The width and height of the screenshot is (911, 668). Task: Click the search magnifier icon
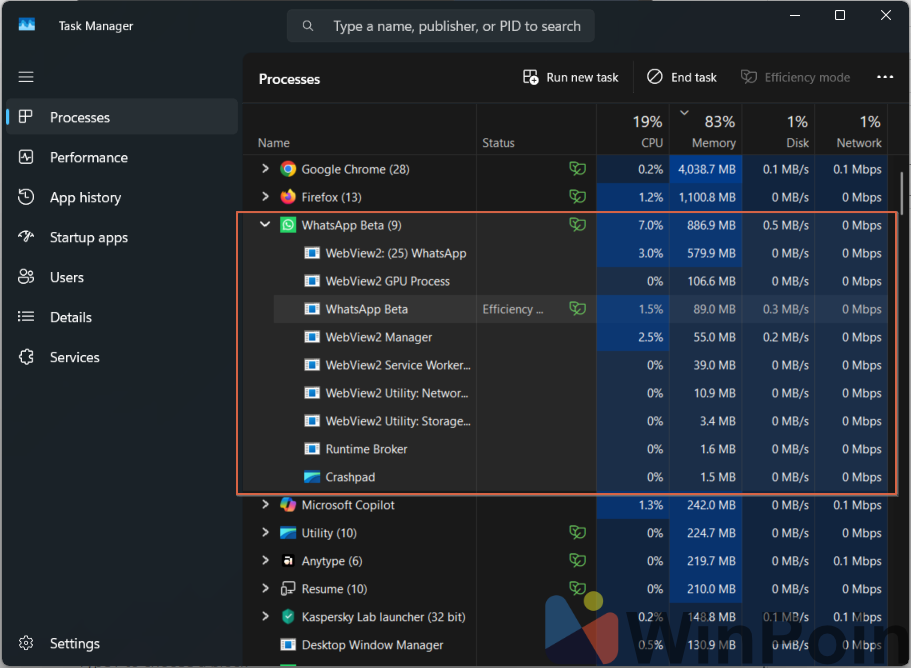(x=307, y=25)
